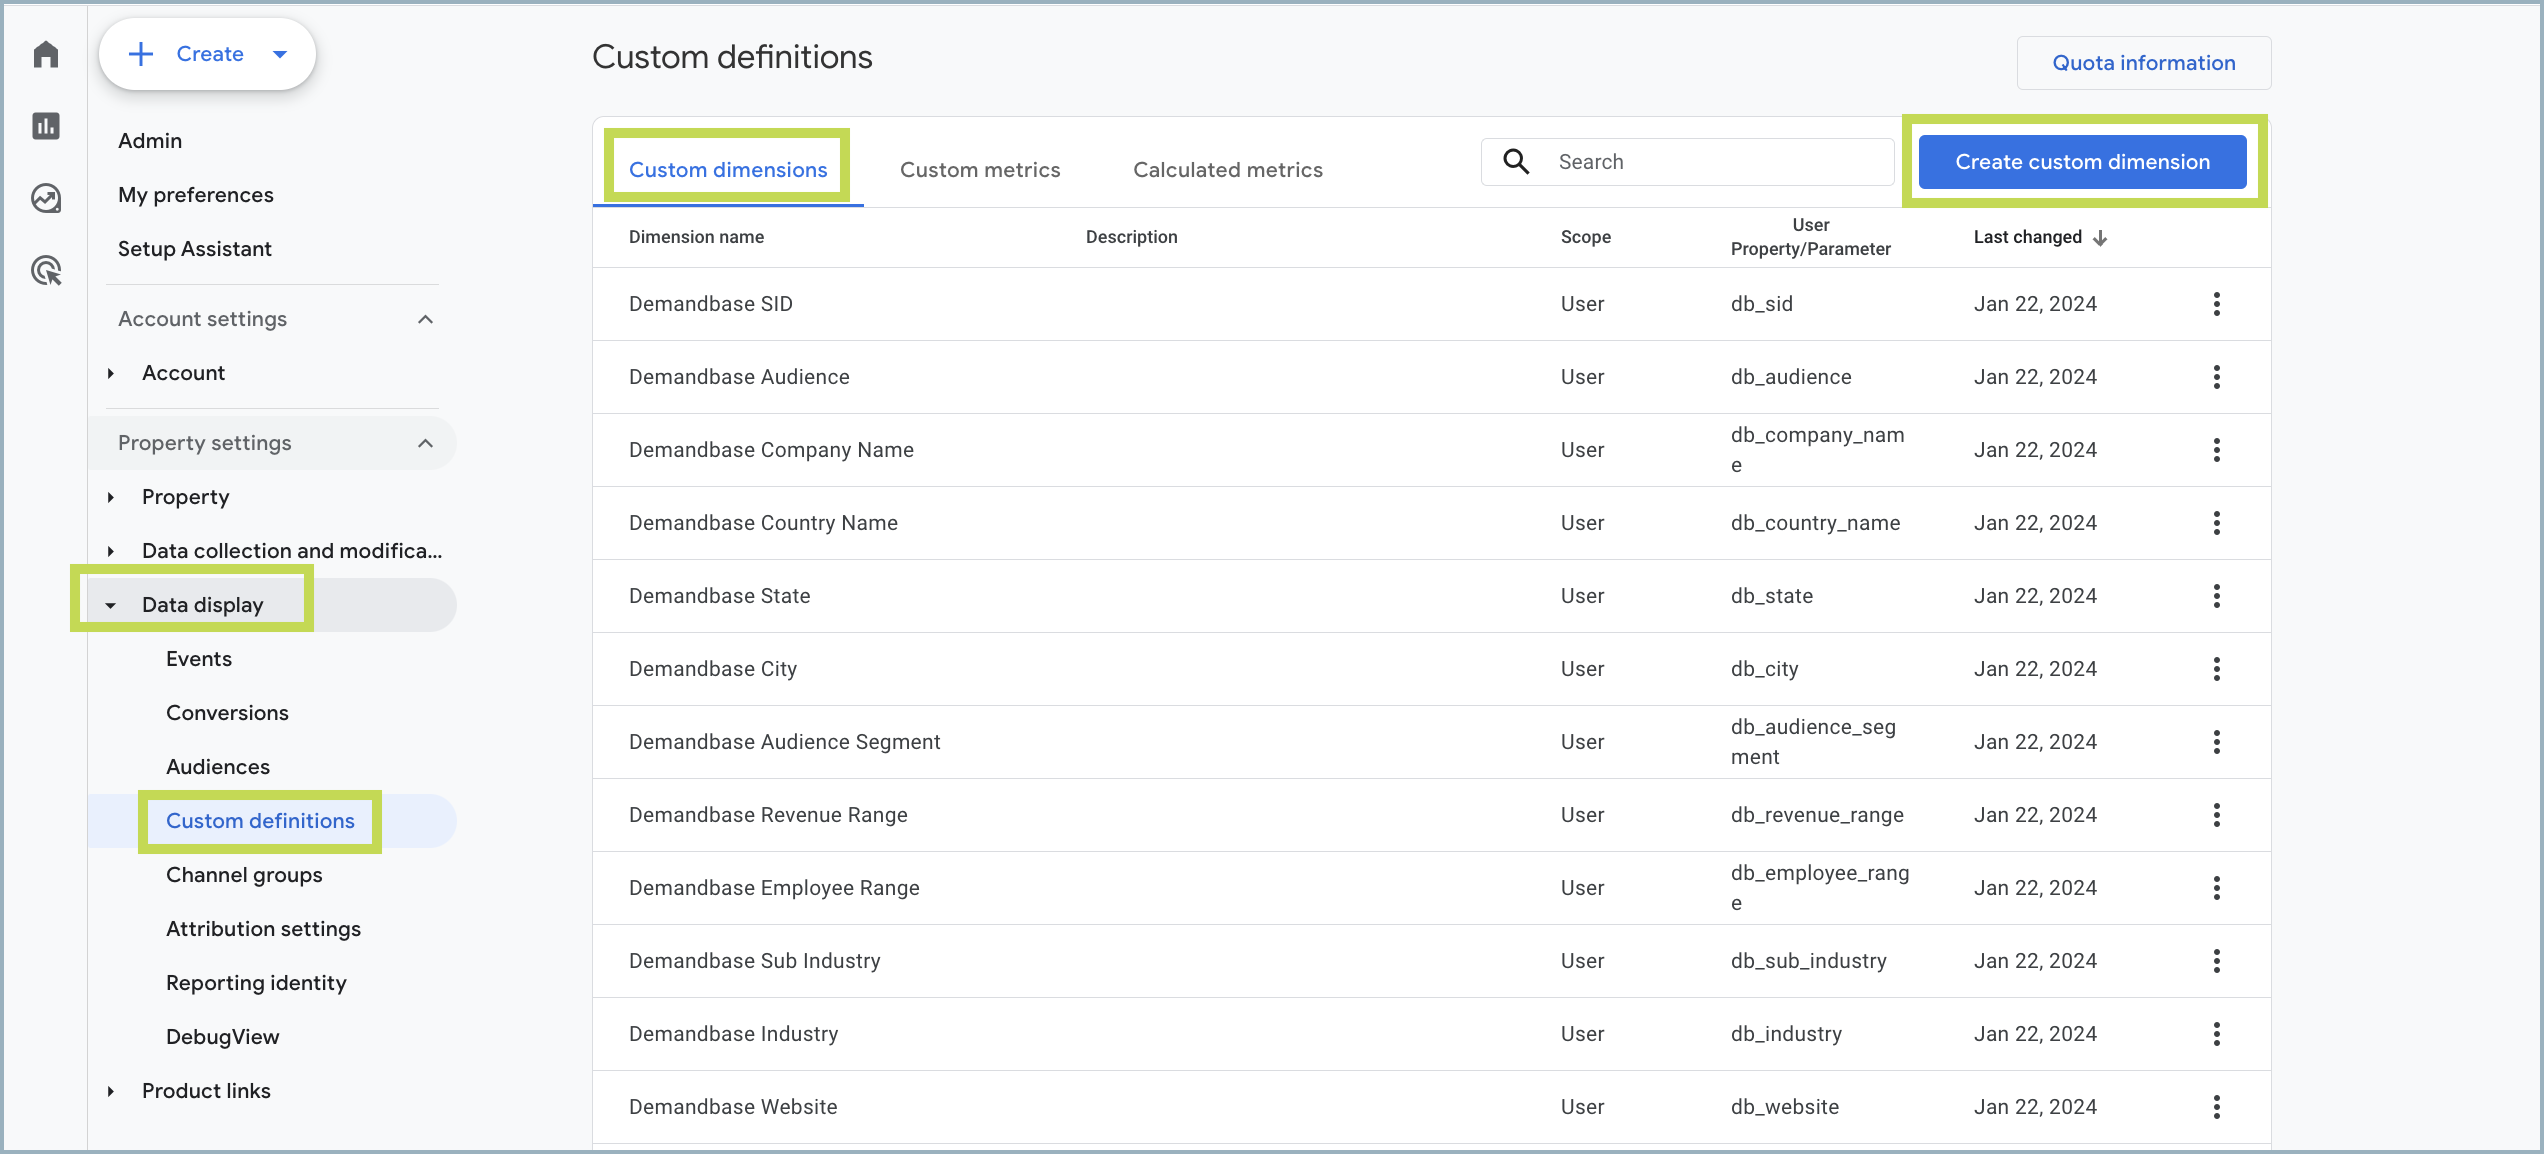Click the db_website parameter value

[1785, 1107]
